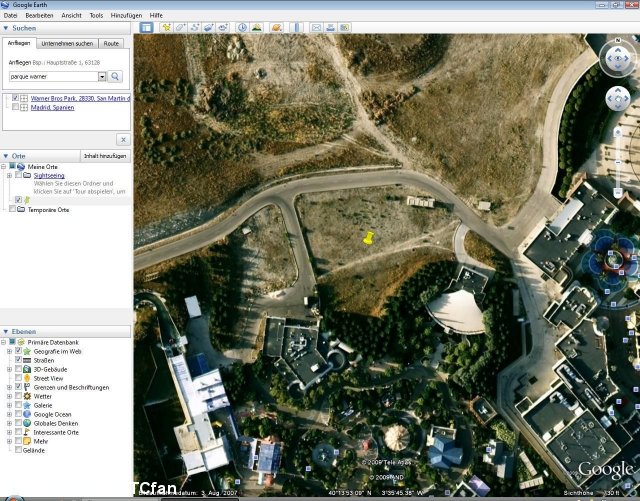This screenshot has height=501, width=640.
Task: Open View in Google Maps toolbar icon
Action: click(344, 28)
